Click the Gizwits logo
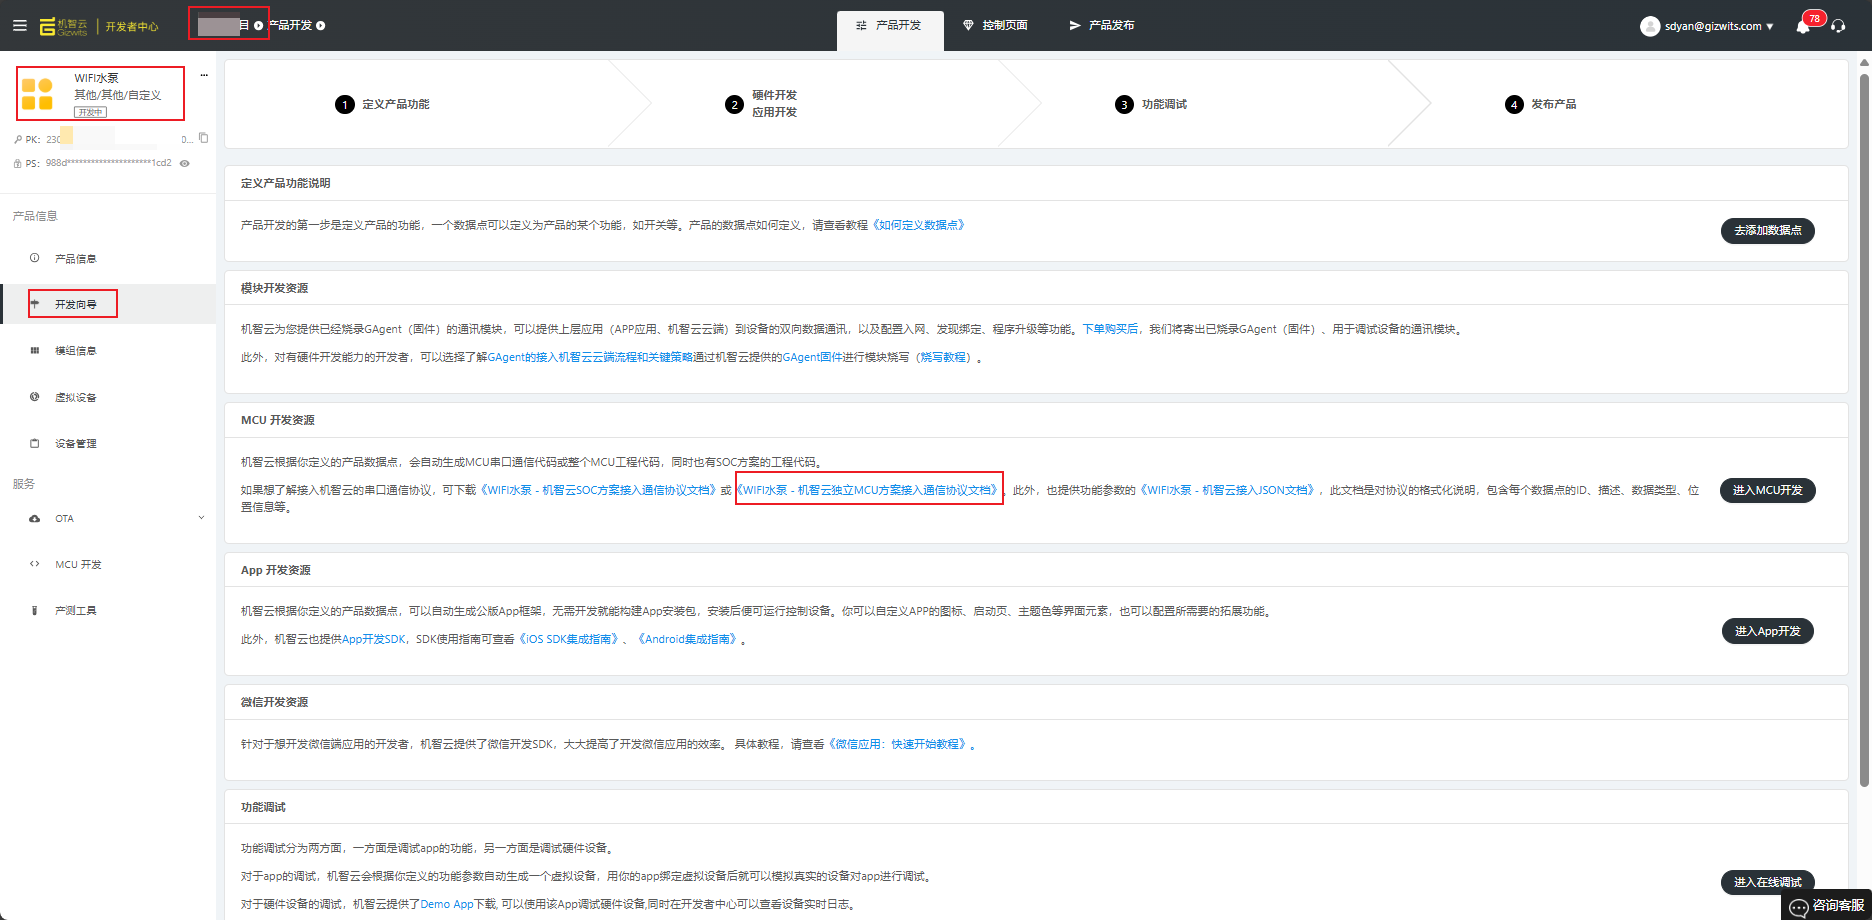This screenshot has height=920, width=1872. coord(64,26)
